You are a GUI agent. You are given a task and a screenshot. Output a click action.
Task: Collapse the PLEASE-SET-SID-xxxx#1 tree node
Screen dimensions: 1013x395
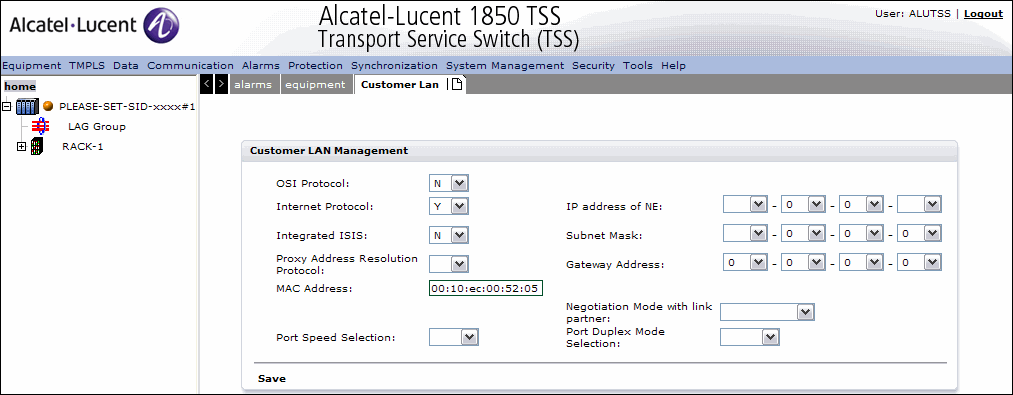click(7, 106)
